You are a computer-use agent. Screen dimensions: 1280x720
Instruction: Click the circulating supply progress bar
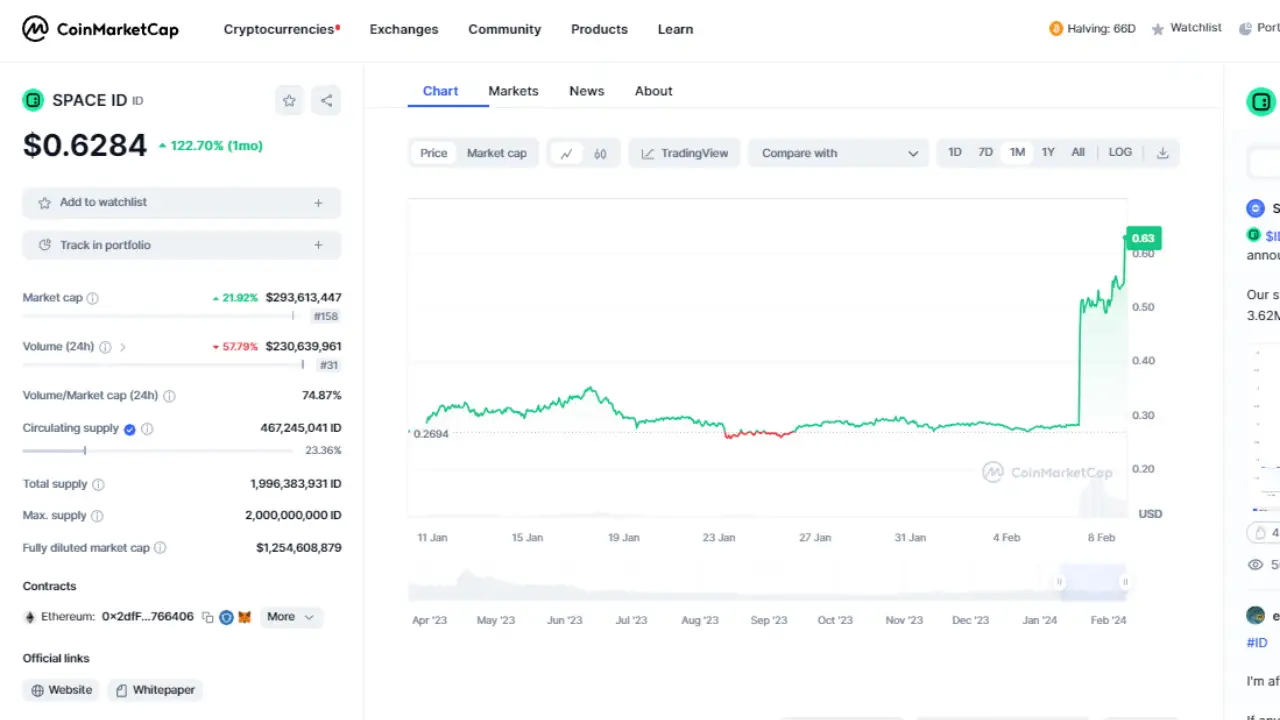point(158,451)
